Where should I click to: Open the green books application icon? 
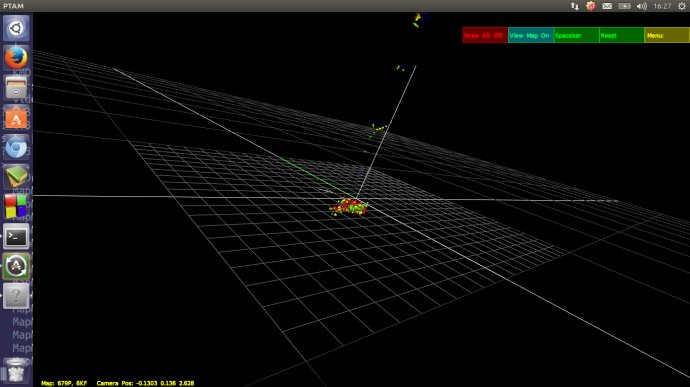16,177
